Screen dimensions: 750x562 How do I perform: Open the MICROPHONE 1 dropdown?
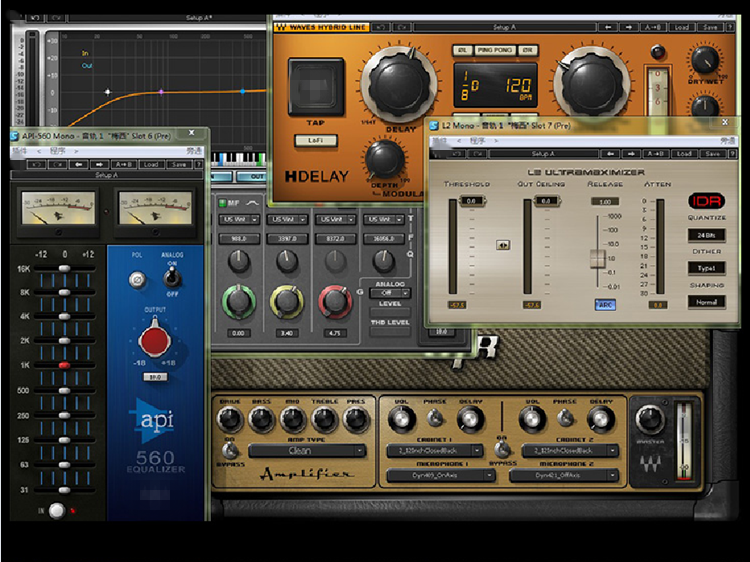coord(441,475)
